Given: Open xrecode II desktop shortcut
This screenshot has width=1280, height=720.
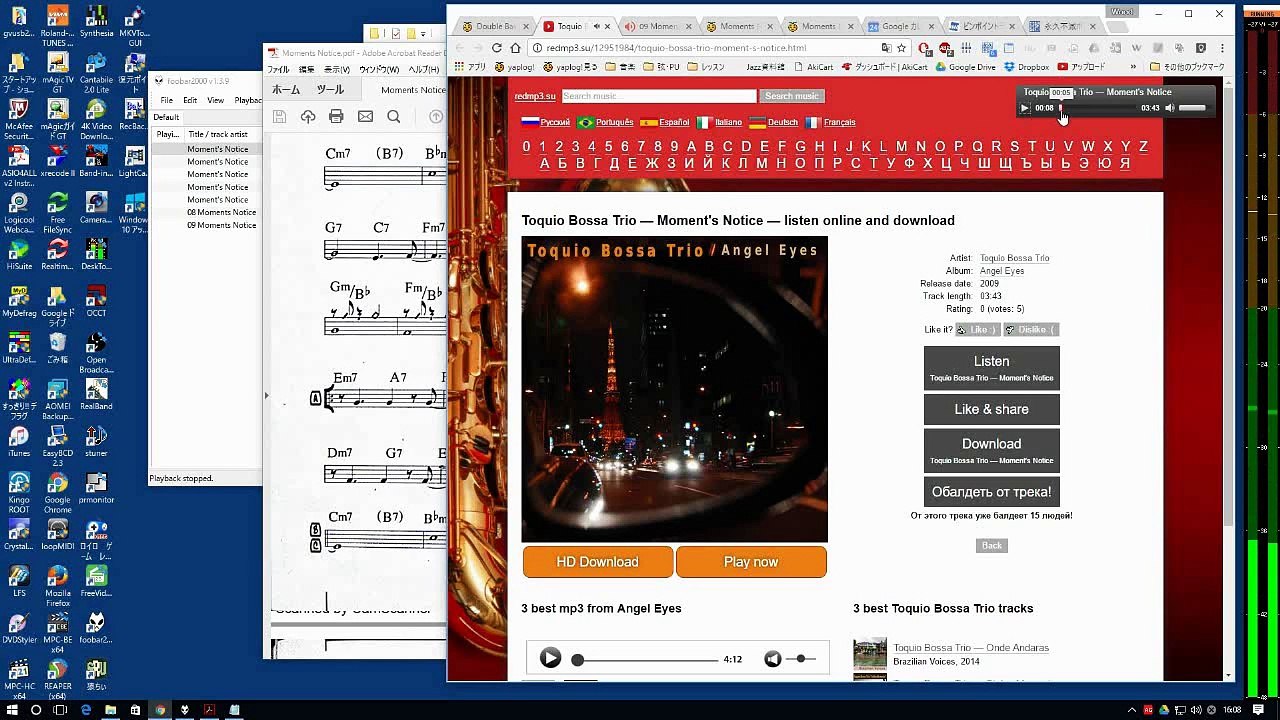Looking at the screenshot, I should pyautogui.click(x=58, y=160).
